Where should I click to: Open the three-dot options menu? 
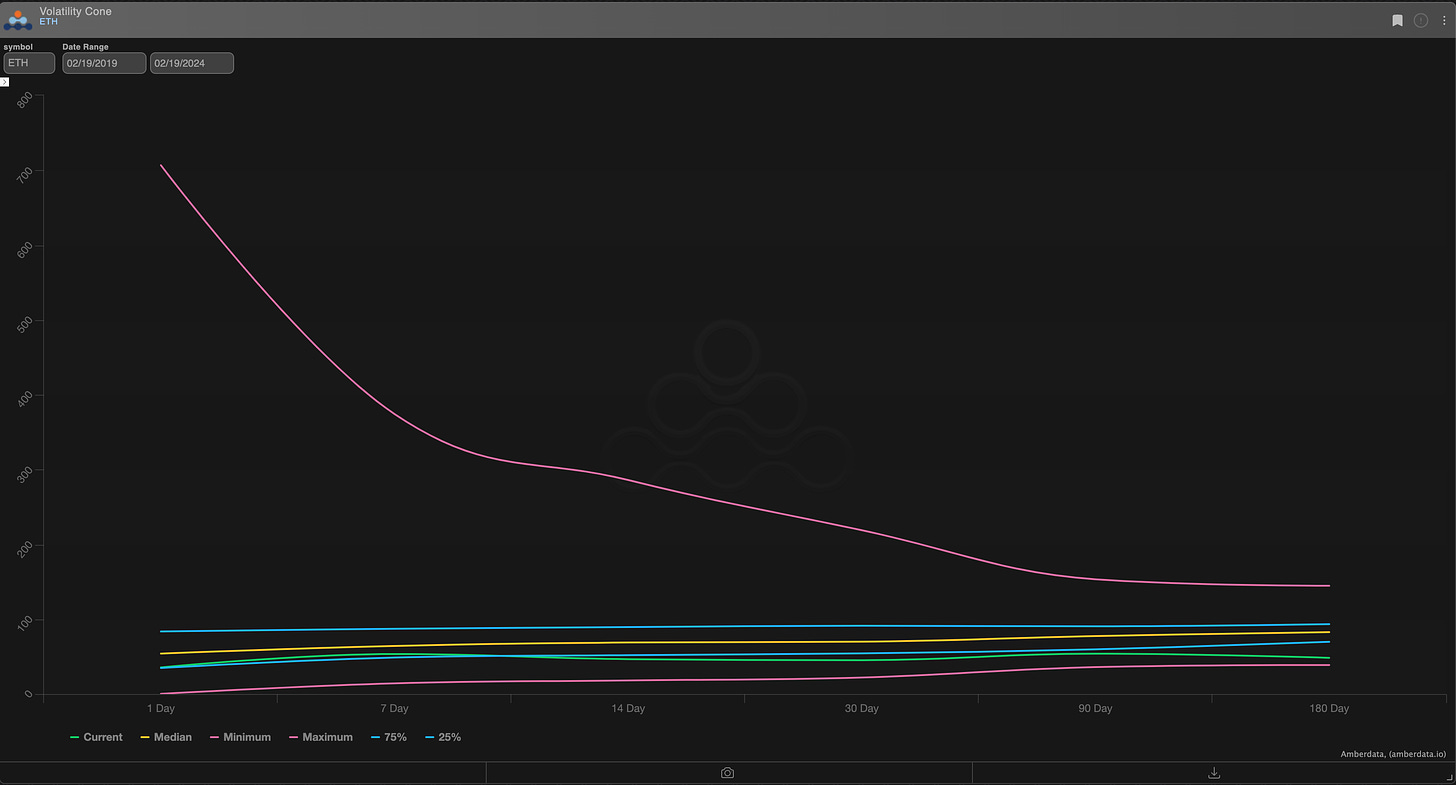click(x=1442, y=20)
